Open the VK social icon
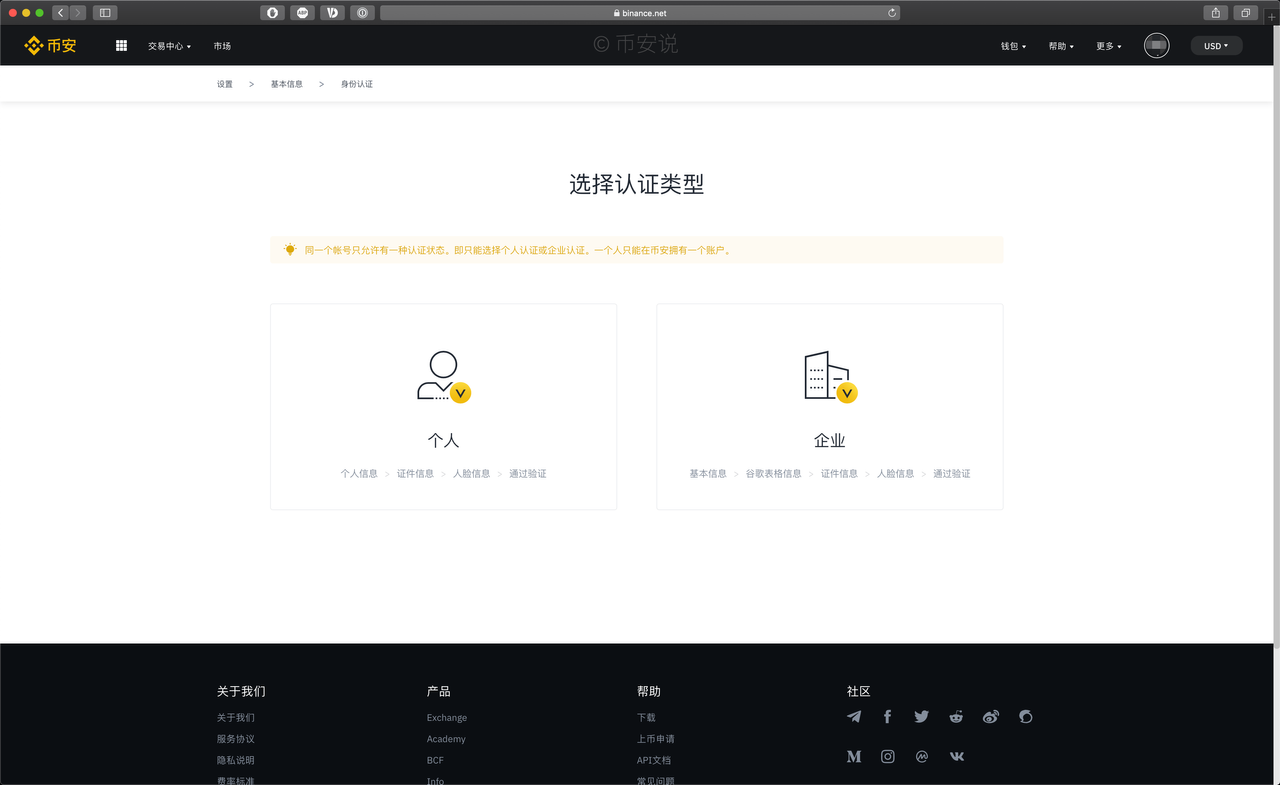The image size is (1280, 785). [957, 757]
